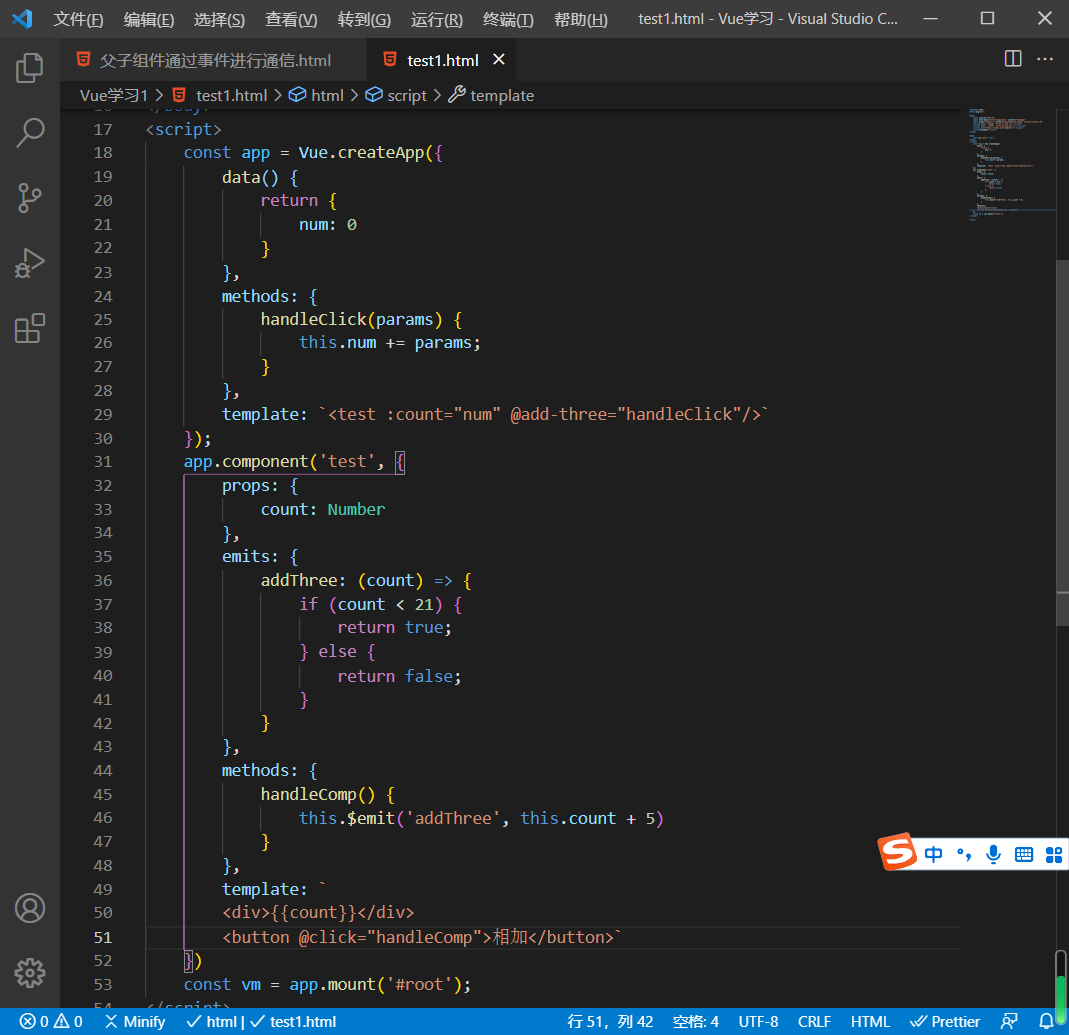
Task: Open the HTML language mode selector
Action: click(870, 1021)
